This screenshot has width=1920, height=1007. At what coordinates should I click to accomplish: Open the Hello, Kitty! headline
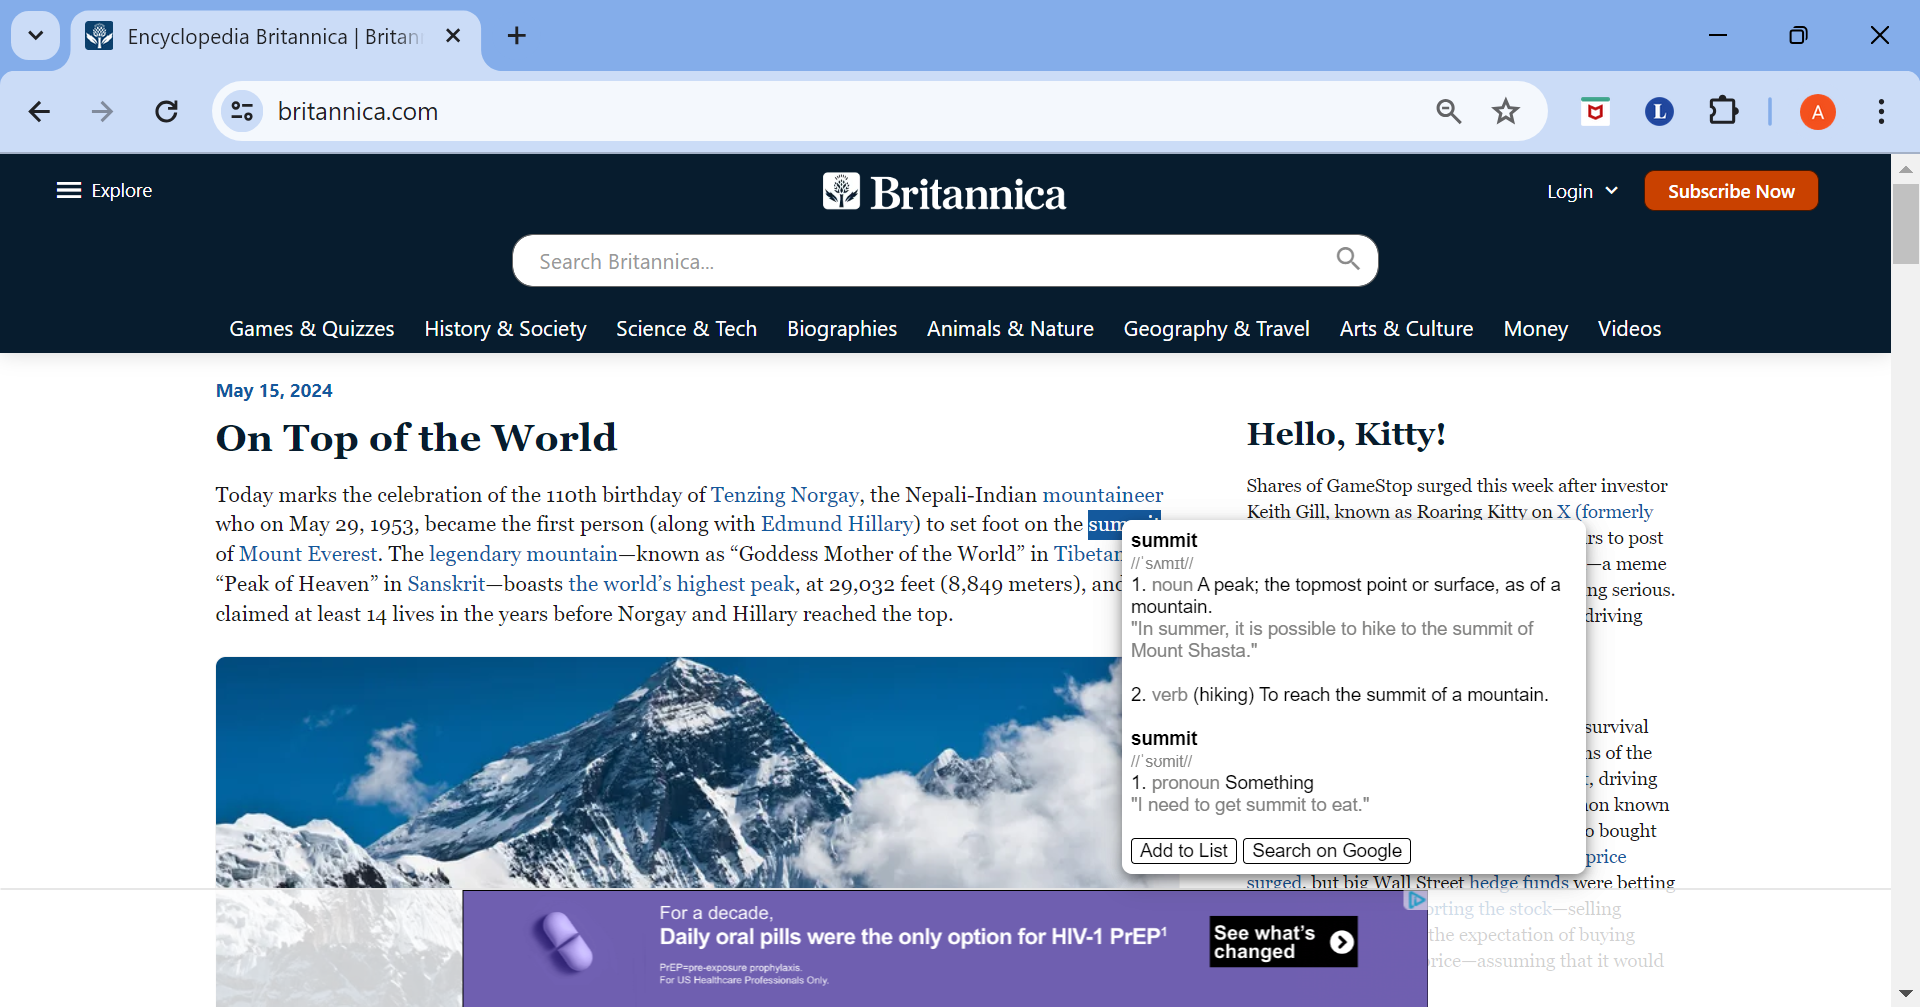point(1346,434)
